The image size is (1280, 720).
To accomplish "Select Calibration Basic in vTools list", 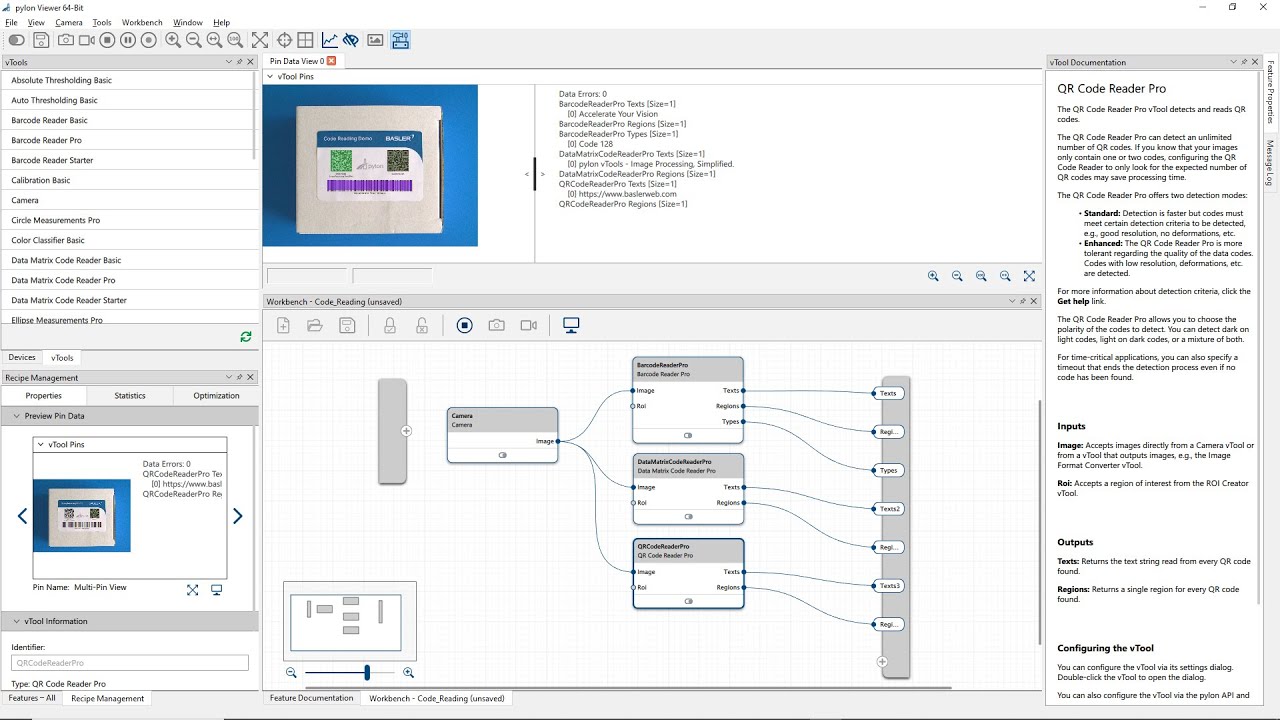I will pyautogui.click(x=127, y=180).
